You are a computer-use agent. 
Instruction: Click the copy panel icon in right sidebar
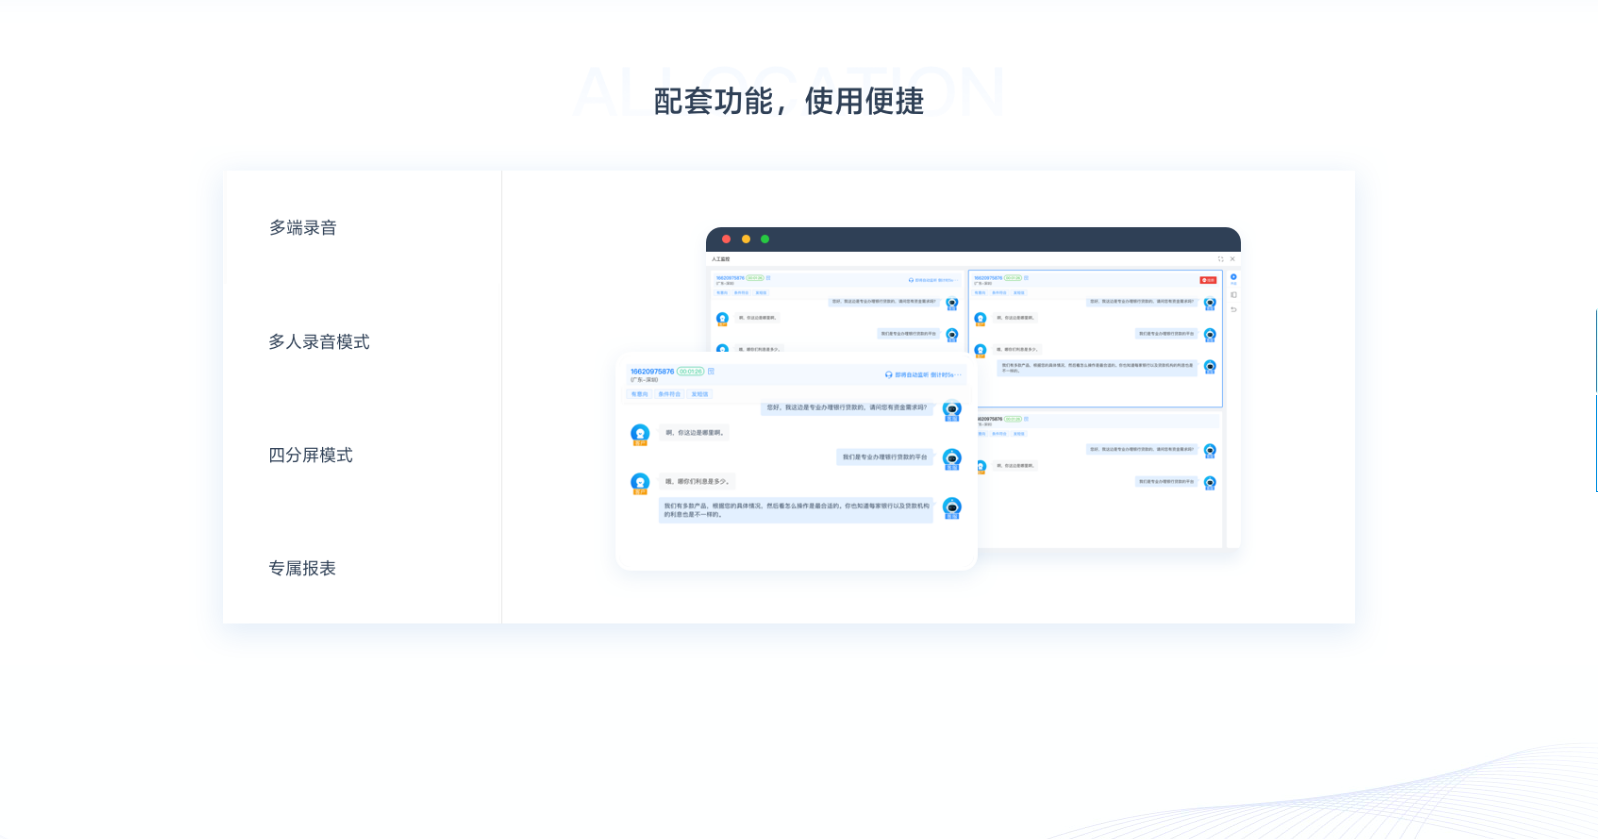coord(1233,295)
